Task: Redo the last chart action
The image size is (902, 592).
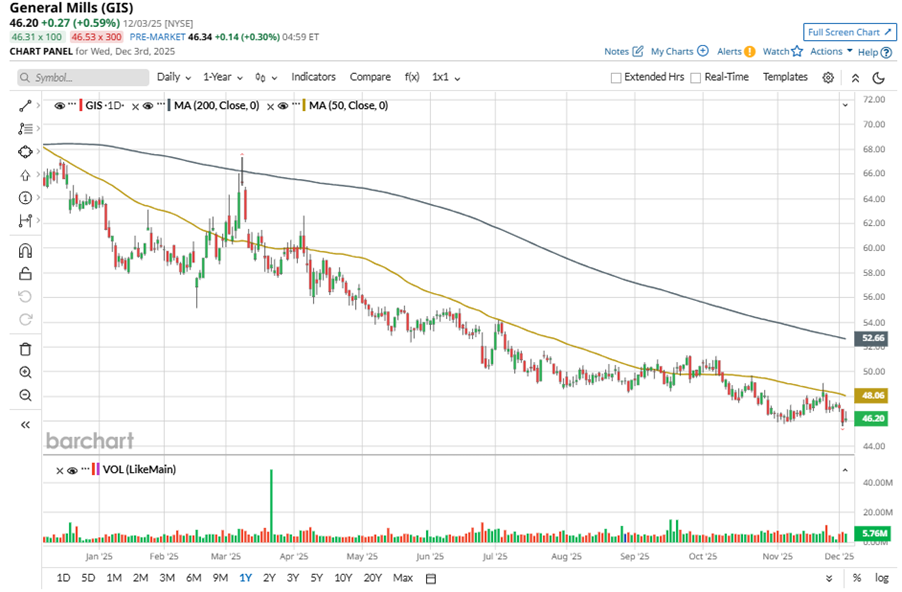Action: pos(25,320)
